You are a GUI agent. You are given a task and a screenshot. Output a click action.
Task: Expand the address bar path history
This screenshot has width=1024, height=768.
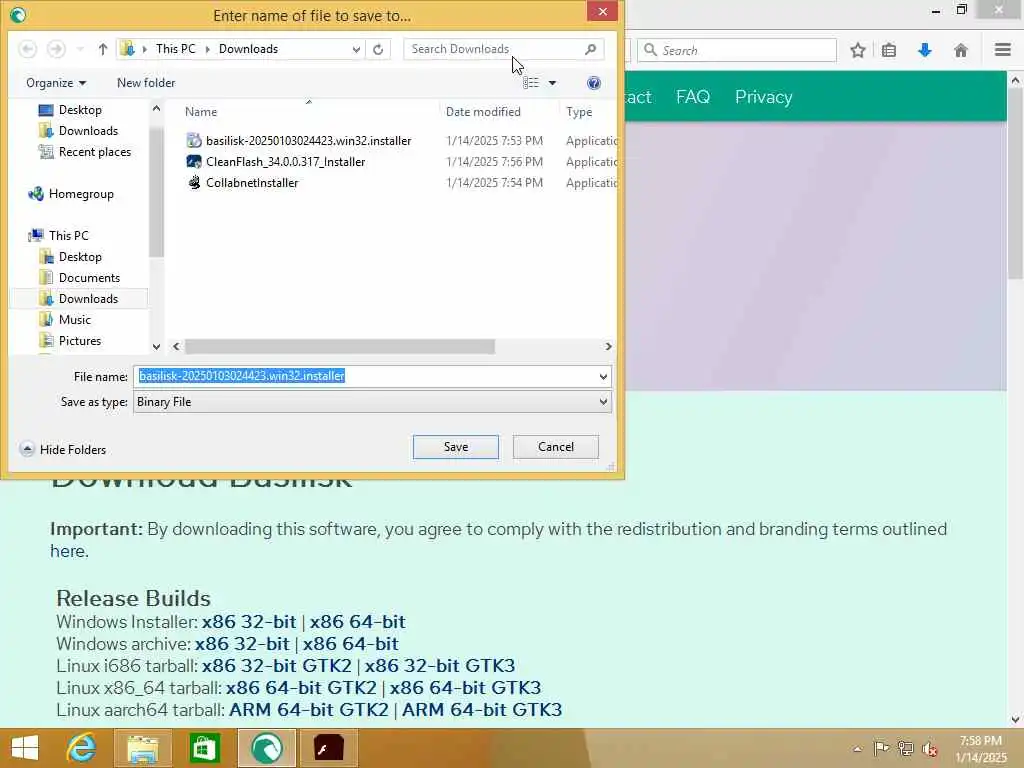356,49
